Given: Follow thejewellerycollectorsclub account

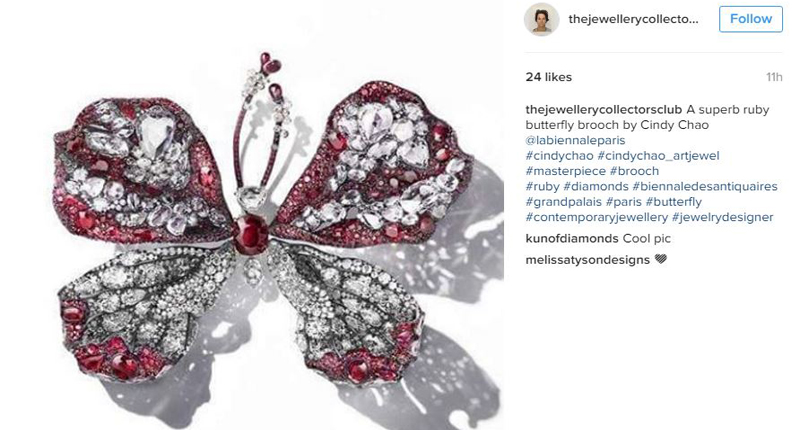Looking at the screenshot, I should [751, 19].
